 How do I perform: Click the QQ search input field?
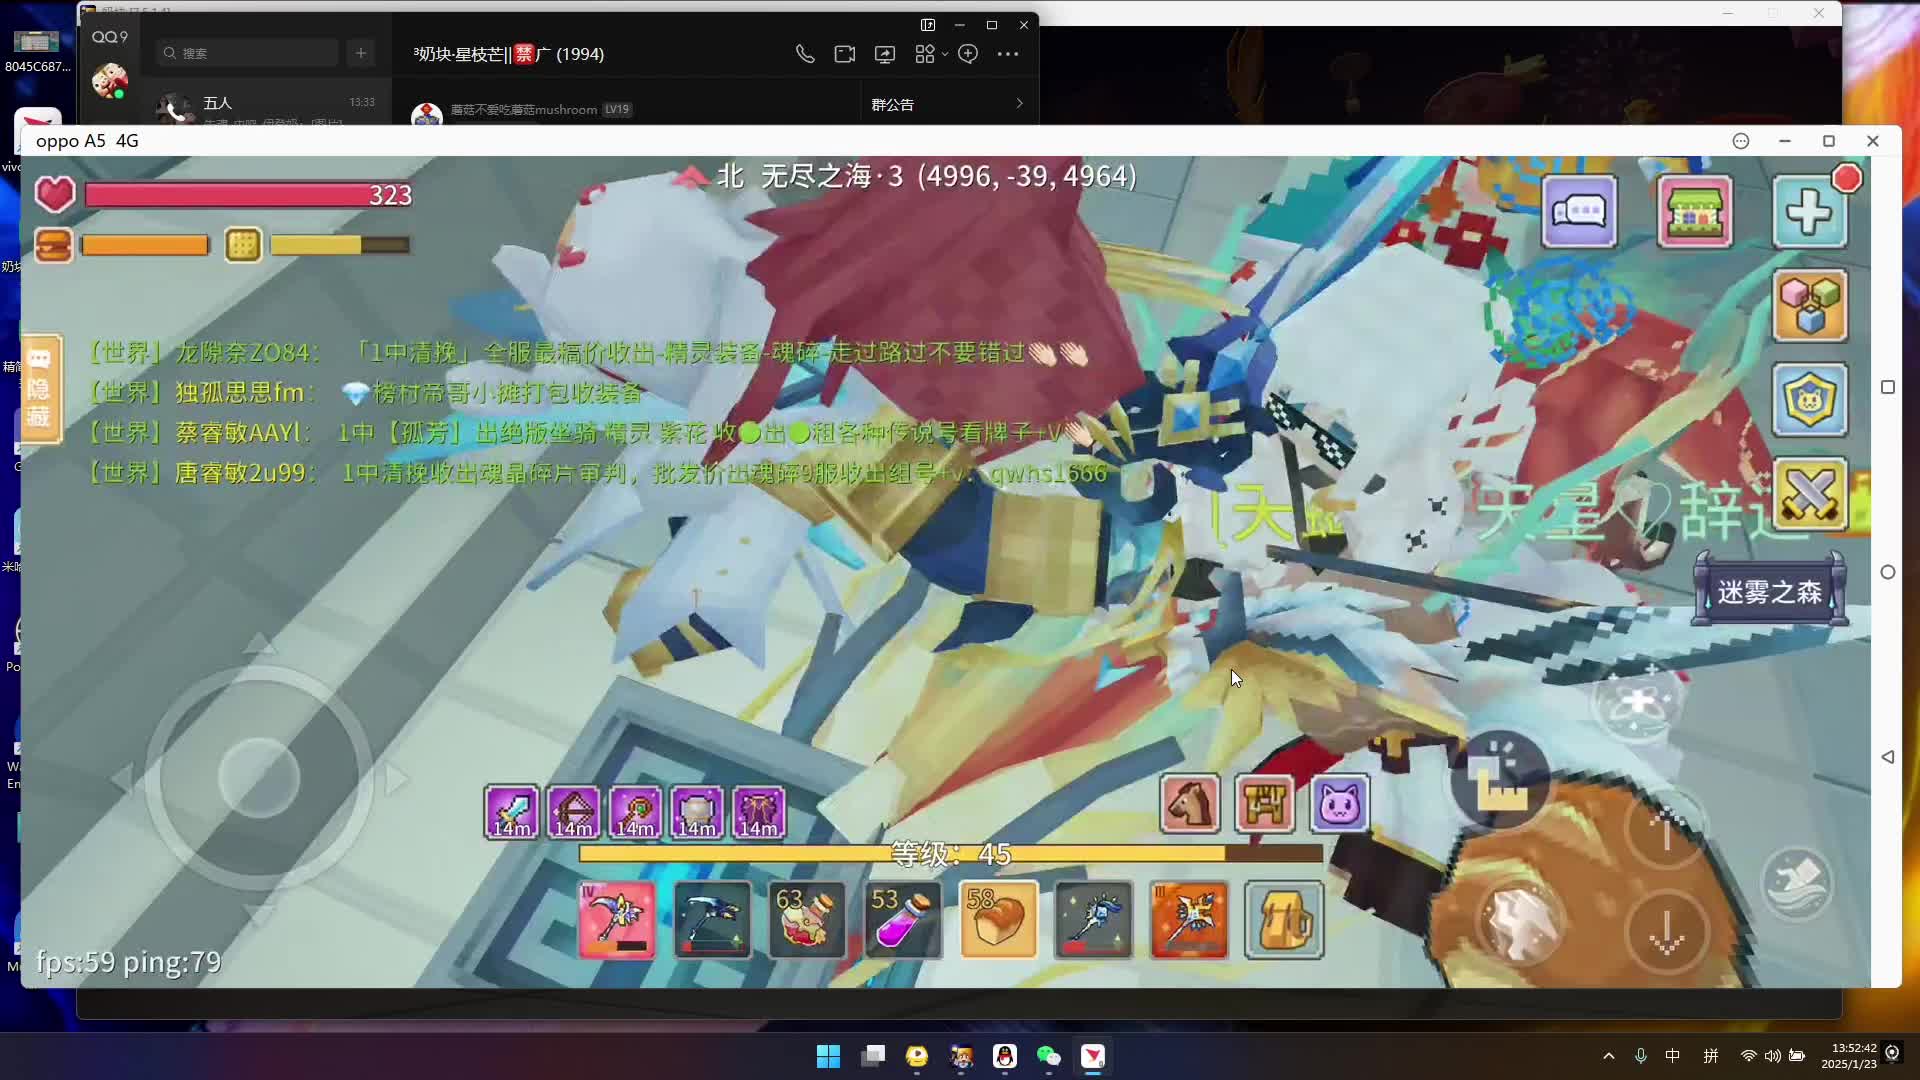(x=246, y=52)
